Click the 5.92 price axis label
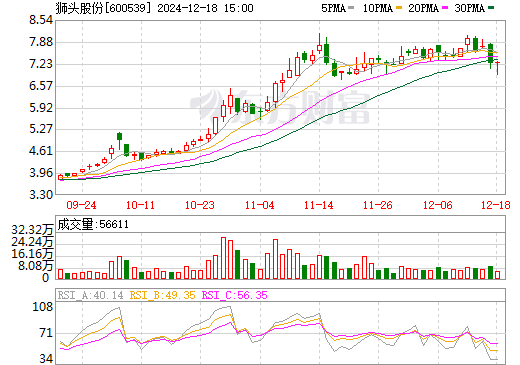The image size is (520, 365). 41,108
